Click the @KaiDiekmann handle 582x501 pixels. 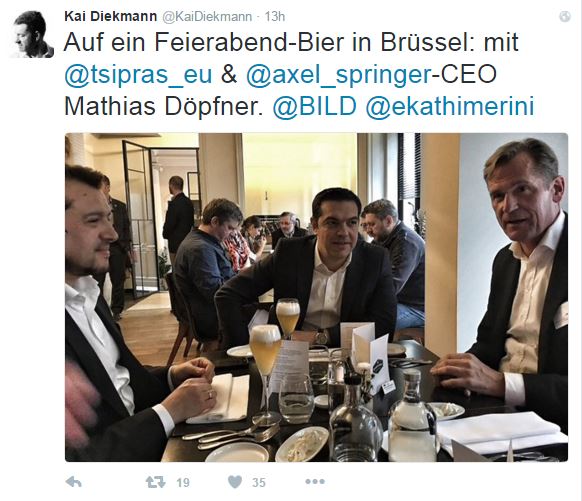(207, 17)
